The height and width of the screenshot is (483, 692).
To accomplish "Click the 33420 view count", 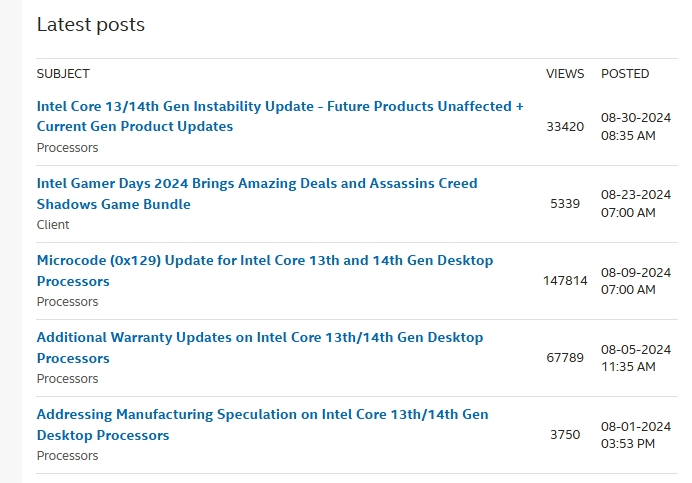I will 565,127.
